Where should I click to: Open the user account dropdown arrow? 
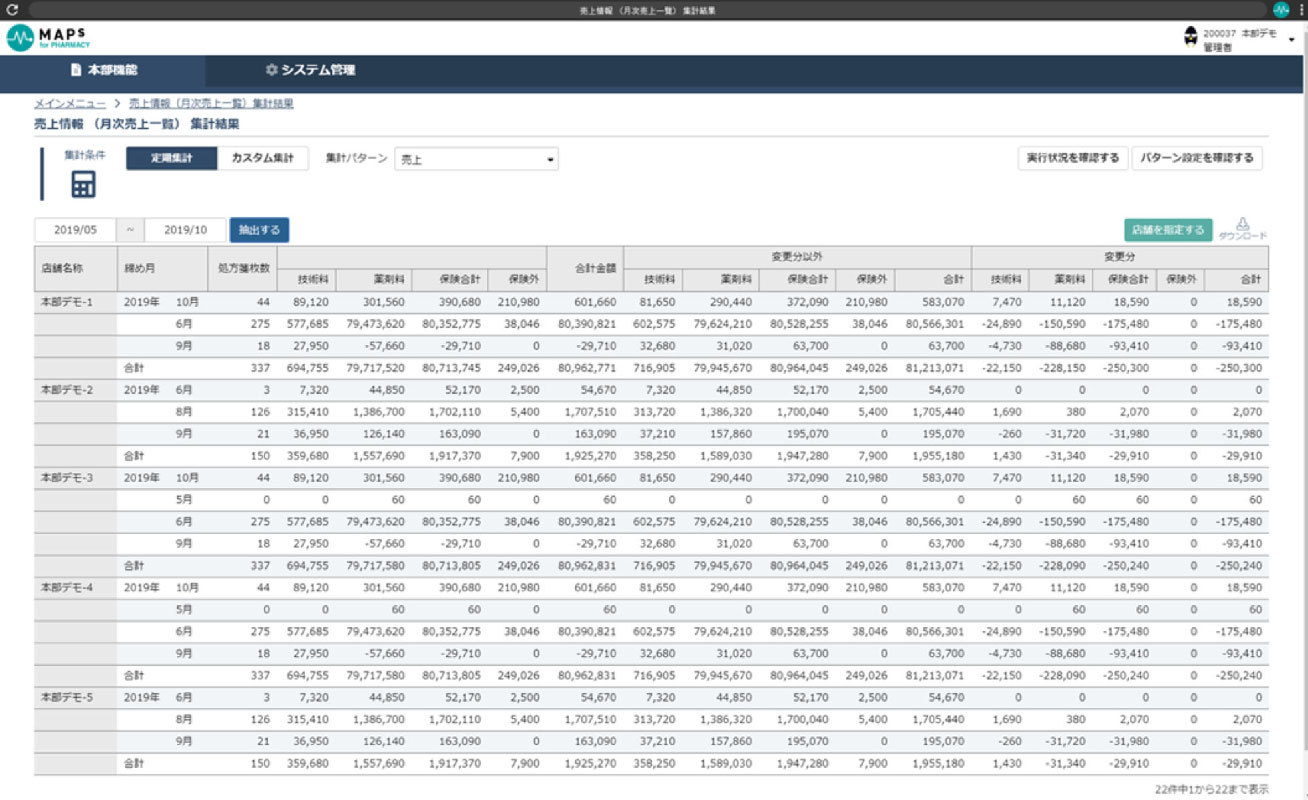1292,39
